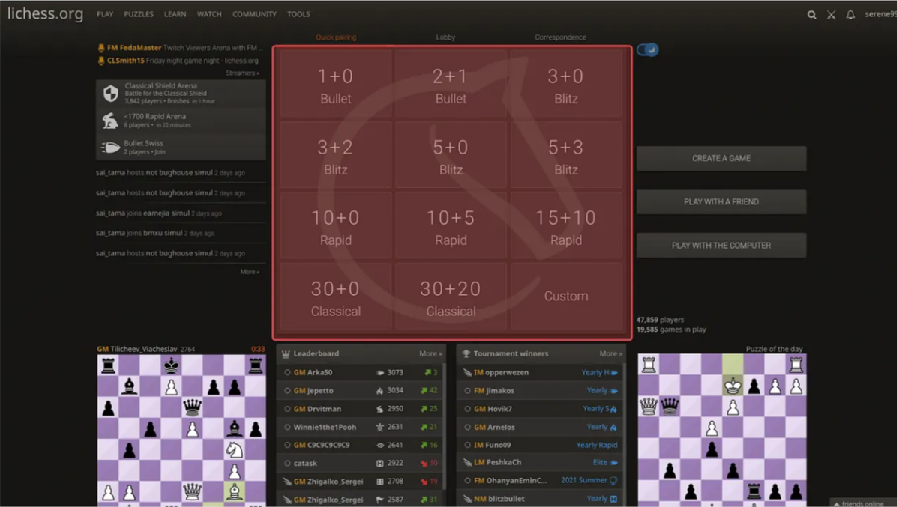Open the search magnifier icon

pyautogui.click(x=812, y=15)
